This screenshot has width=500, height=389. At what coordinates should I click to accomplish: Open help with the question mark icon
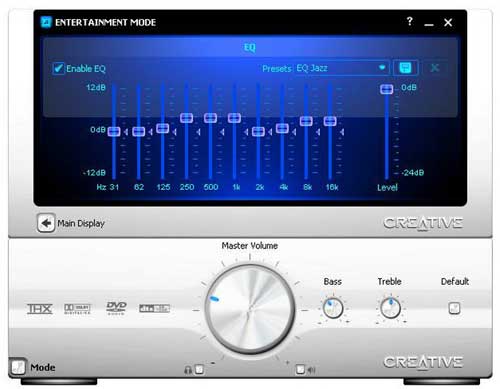[x=410, y=22]
